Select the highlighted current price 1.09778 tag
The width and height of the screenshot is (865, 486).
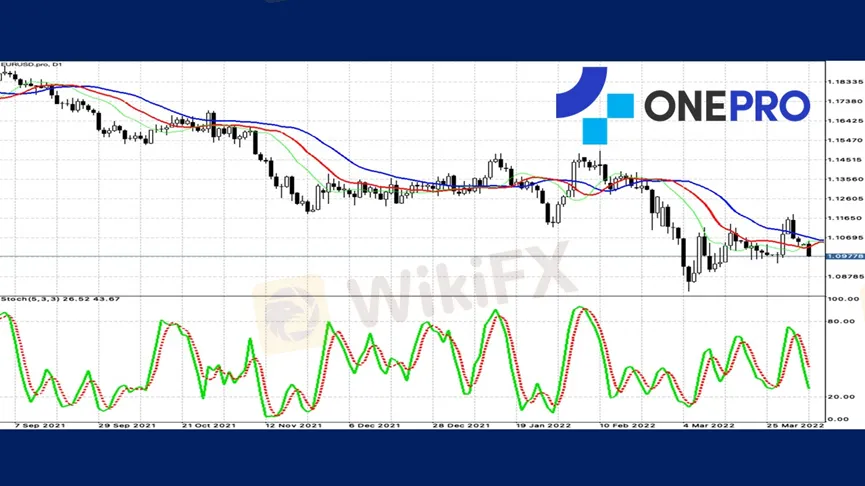click(845, 257)
